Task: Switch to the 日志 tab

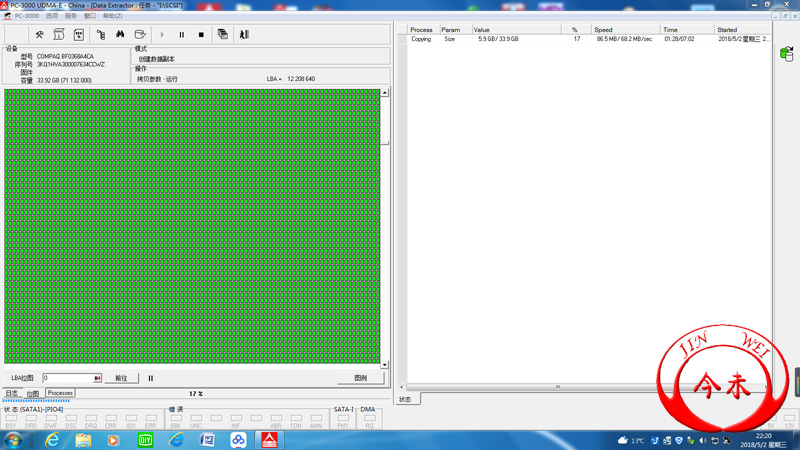Action: tap(13, 393)
